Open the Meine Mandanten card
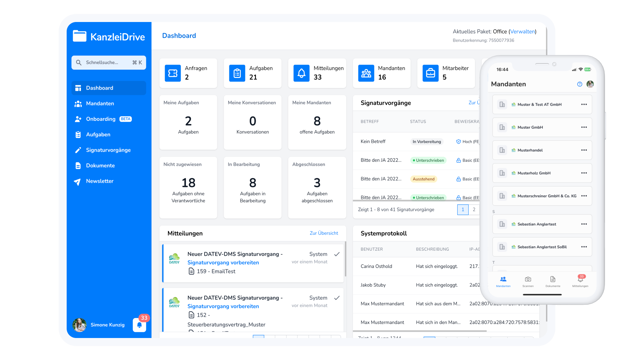Viewport: 640px width, 360px height. 317,122
